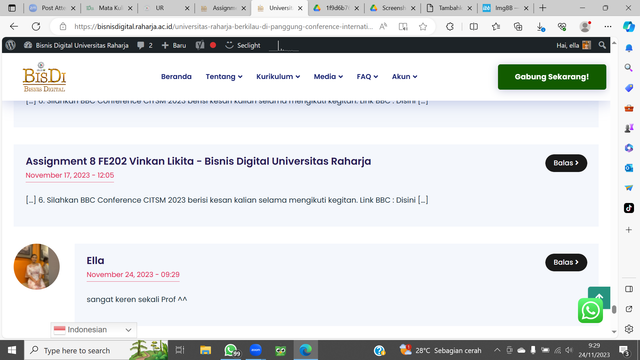Expand the Akun dropdown menu
This screenshot has width=640, height=360.
404,77
